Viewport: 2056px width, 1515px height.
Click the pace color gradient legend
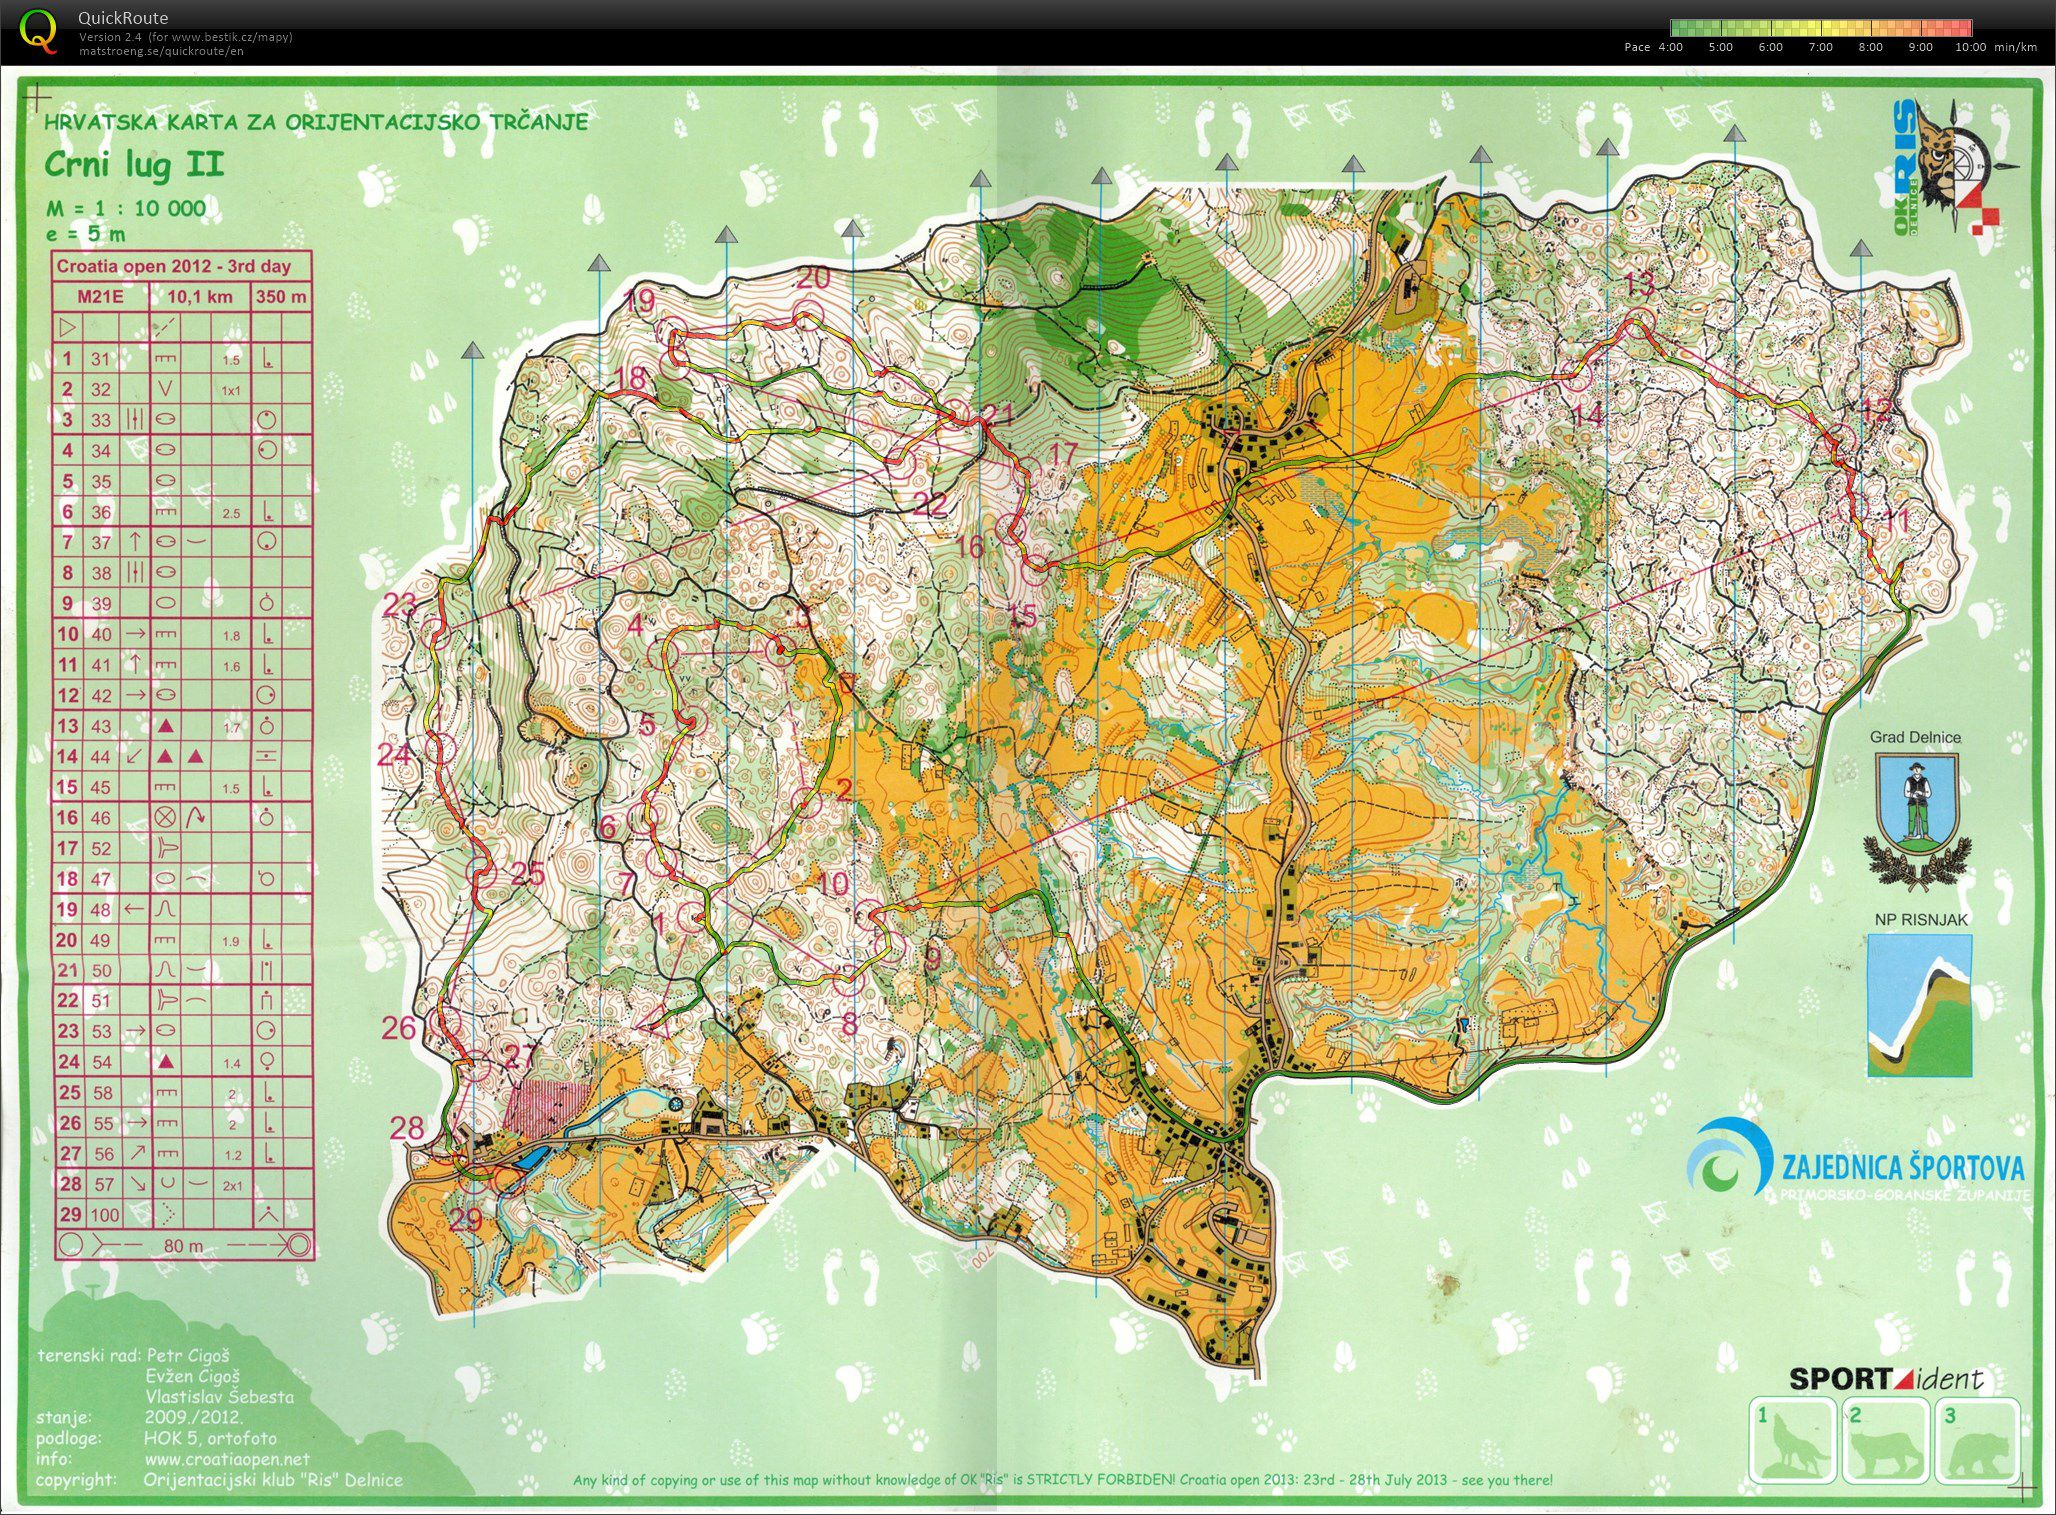(1821, 28)
